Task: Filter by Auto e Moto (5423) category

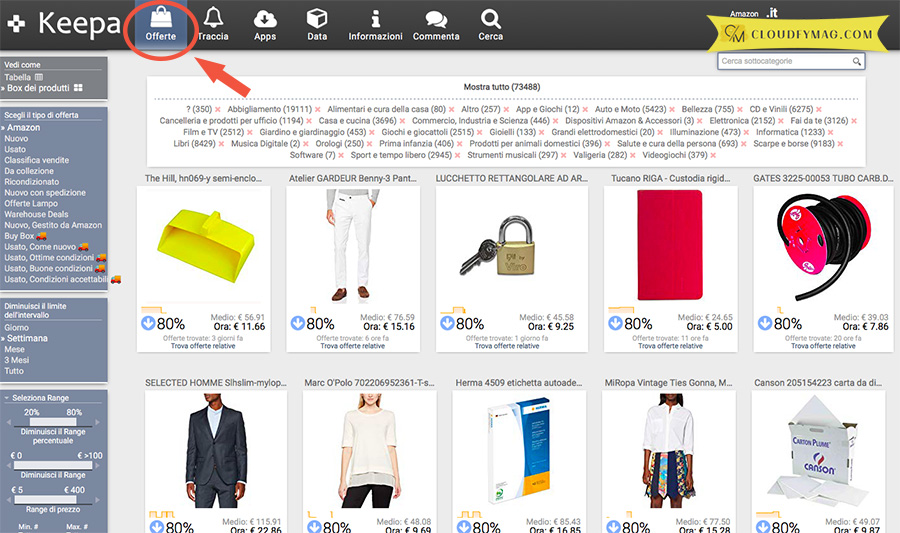Action: coord(630,109)
